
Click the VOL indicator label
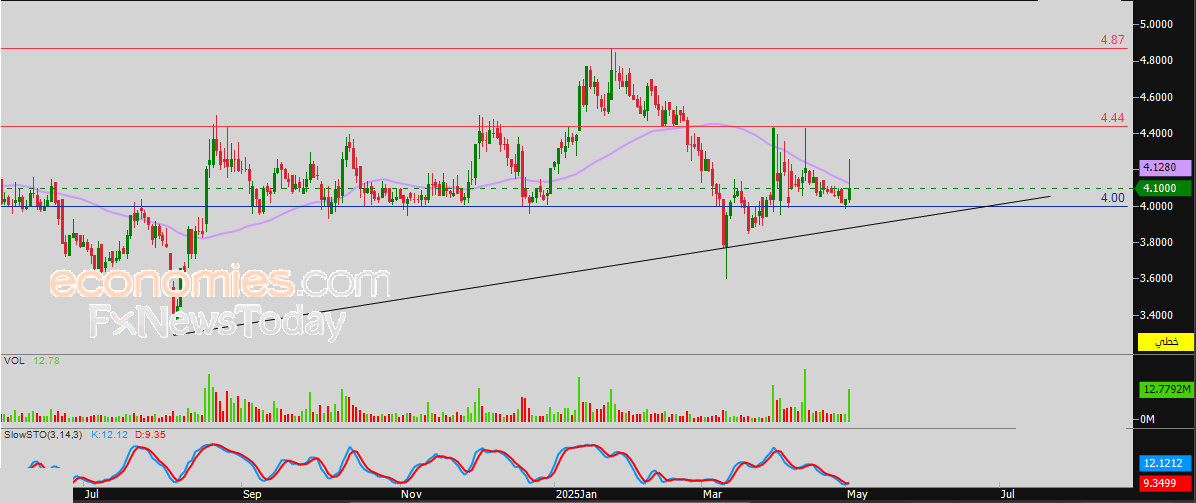(x=13, y=360)
